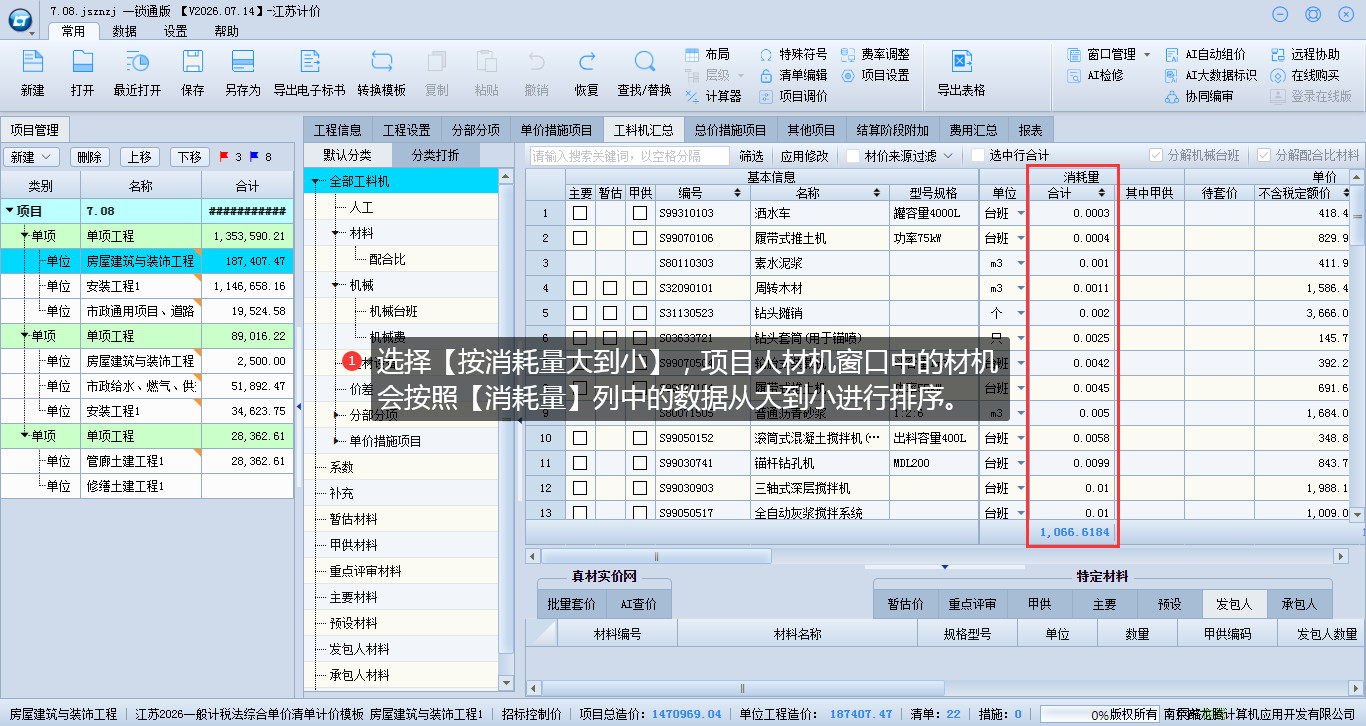Click the 下移 button
Viewport: 1366px width, 726px height.
point(190,157)
